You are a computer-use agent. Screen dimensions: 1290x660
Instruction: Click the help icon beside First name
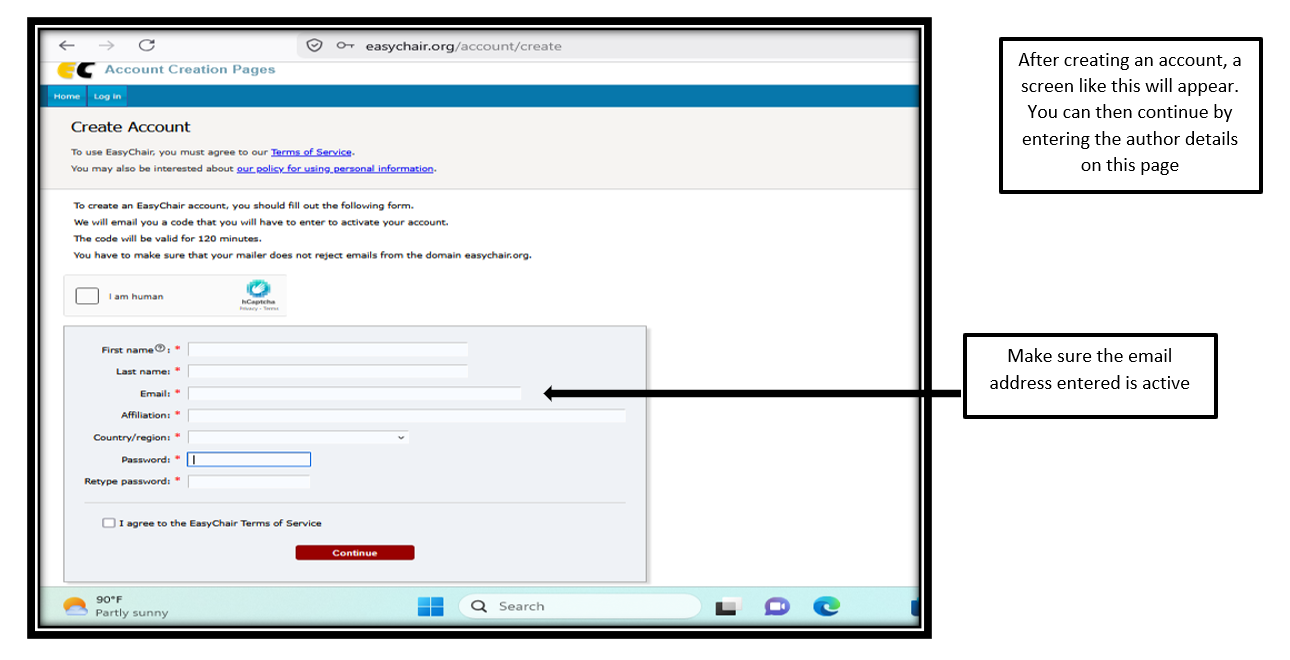click(x=160, y=348)
